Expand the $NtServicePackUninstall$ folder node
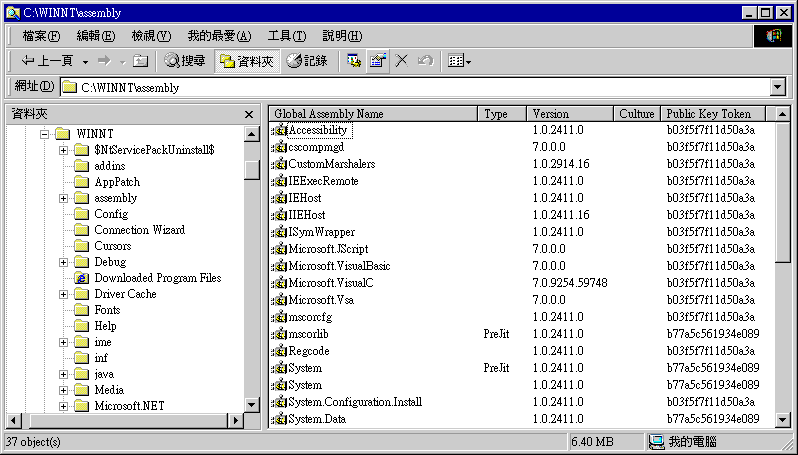 (x=63, y=150)
